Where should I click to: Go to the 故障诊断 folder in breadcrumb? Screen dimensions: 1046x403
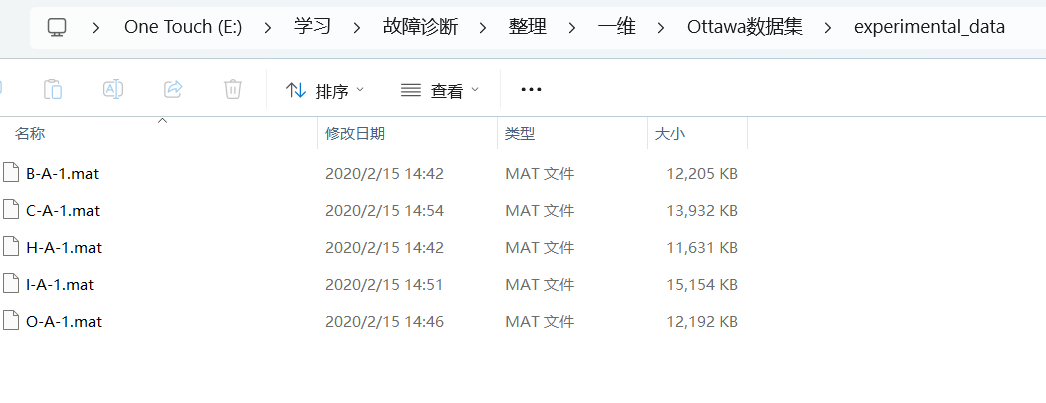coord(420,27)
